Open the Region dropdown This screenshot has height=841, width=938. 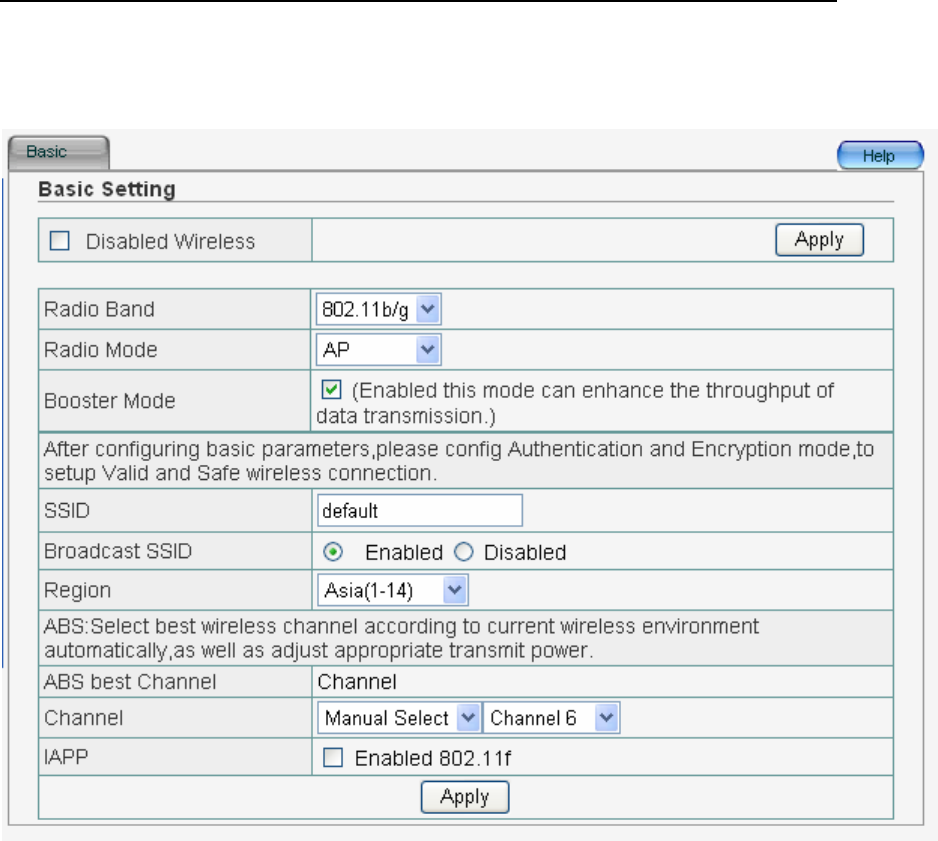pos(393,590)
